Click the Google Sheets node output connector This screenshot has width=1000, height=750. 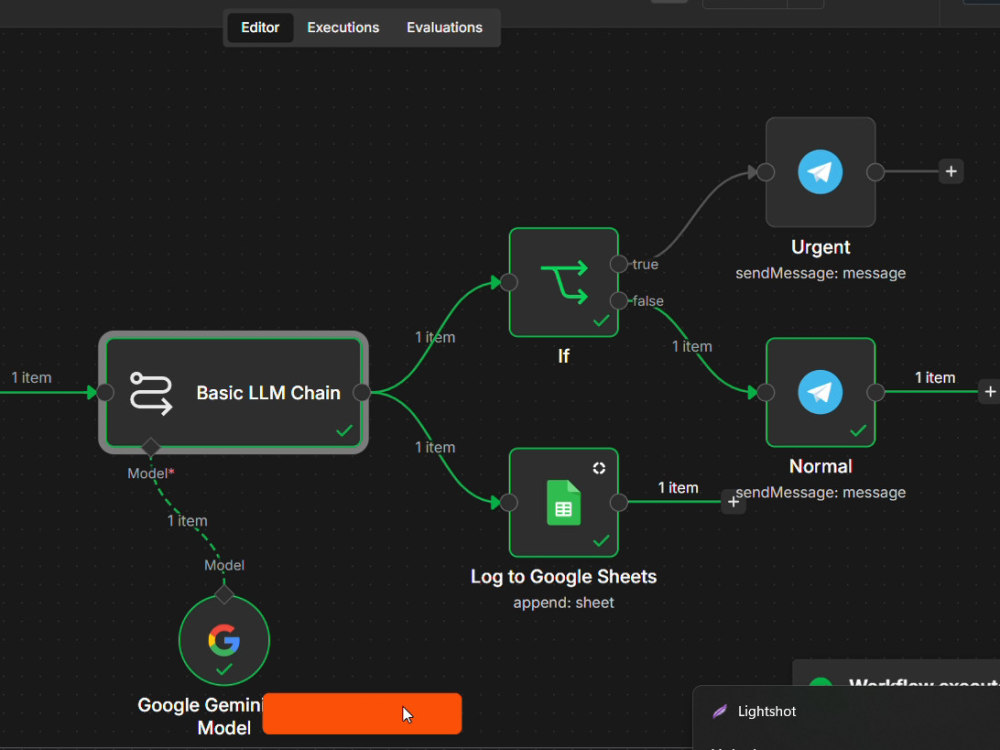(619, 503)
